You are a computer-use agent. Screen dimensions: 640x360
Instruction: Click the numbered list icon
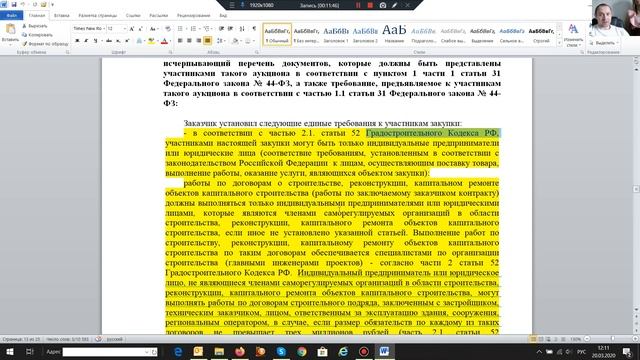click(194, 29)
